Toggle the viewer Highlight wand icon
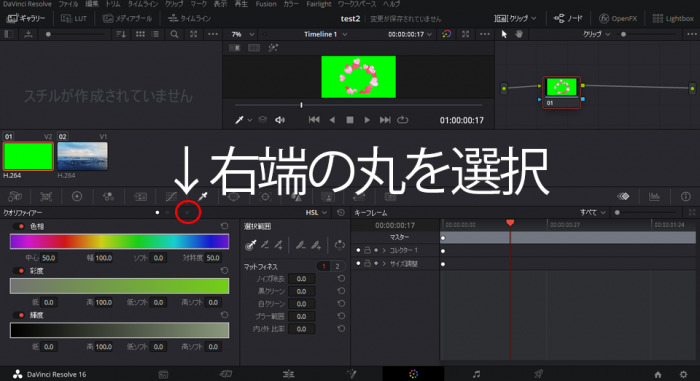 pos(273,48)
